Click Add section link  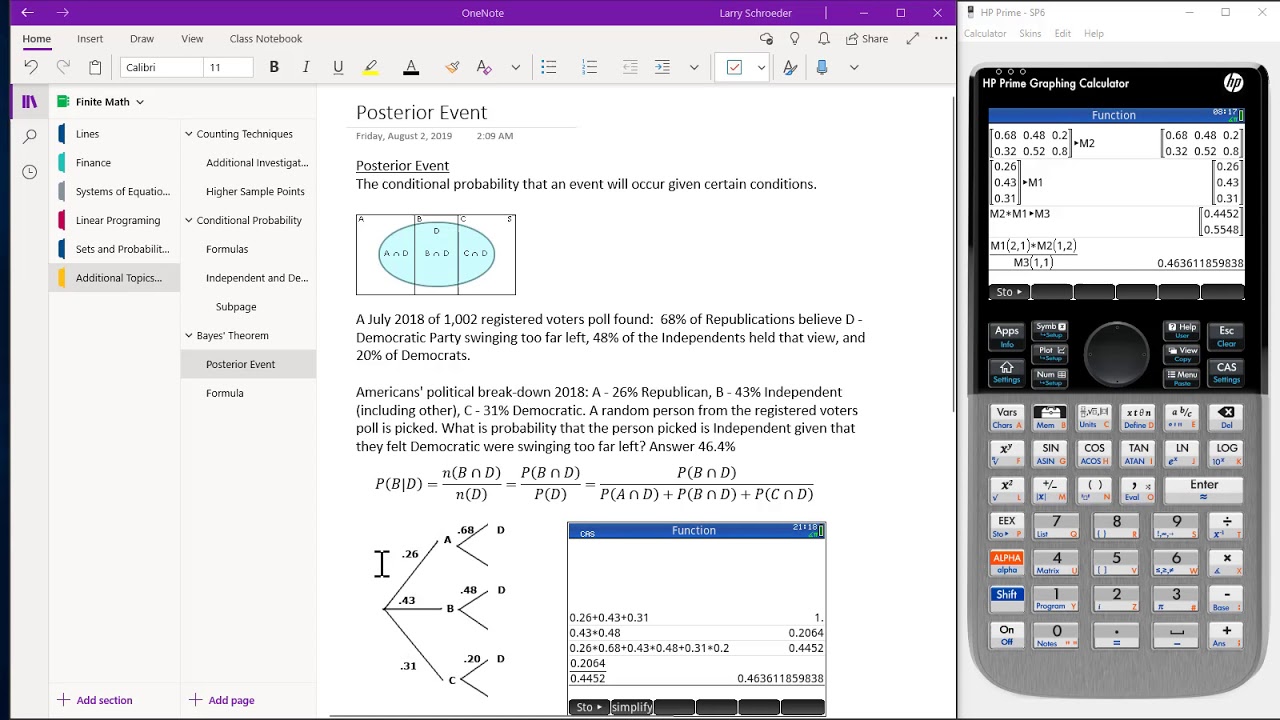(x=95, y=700)
